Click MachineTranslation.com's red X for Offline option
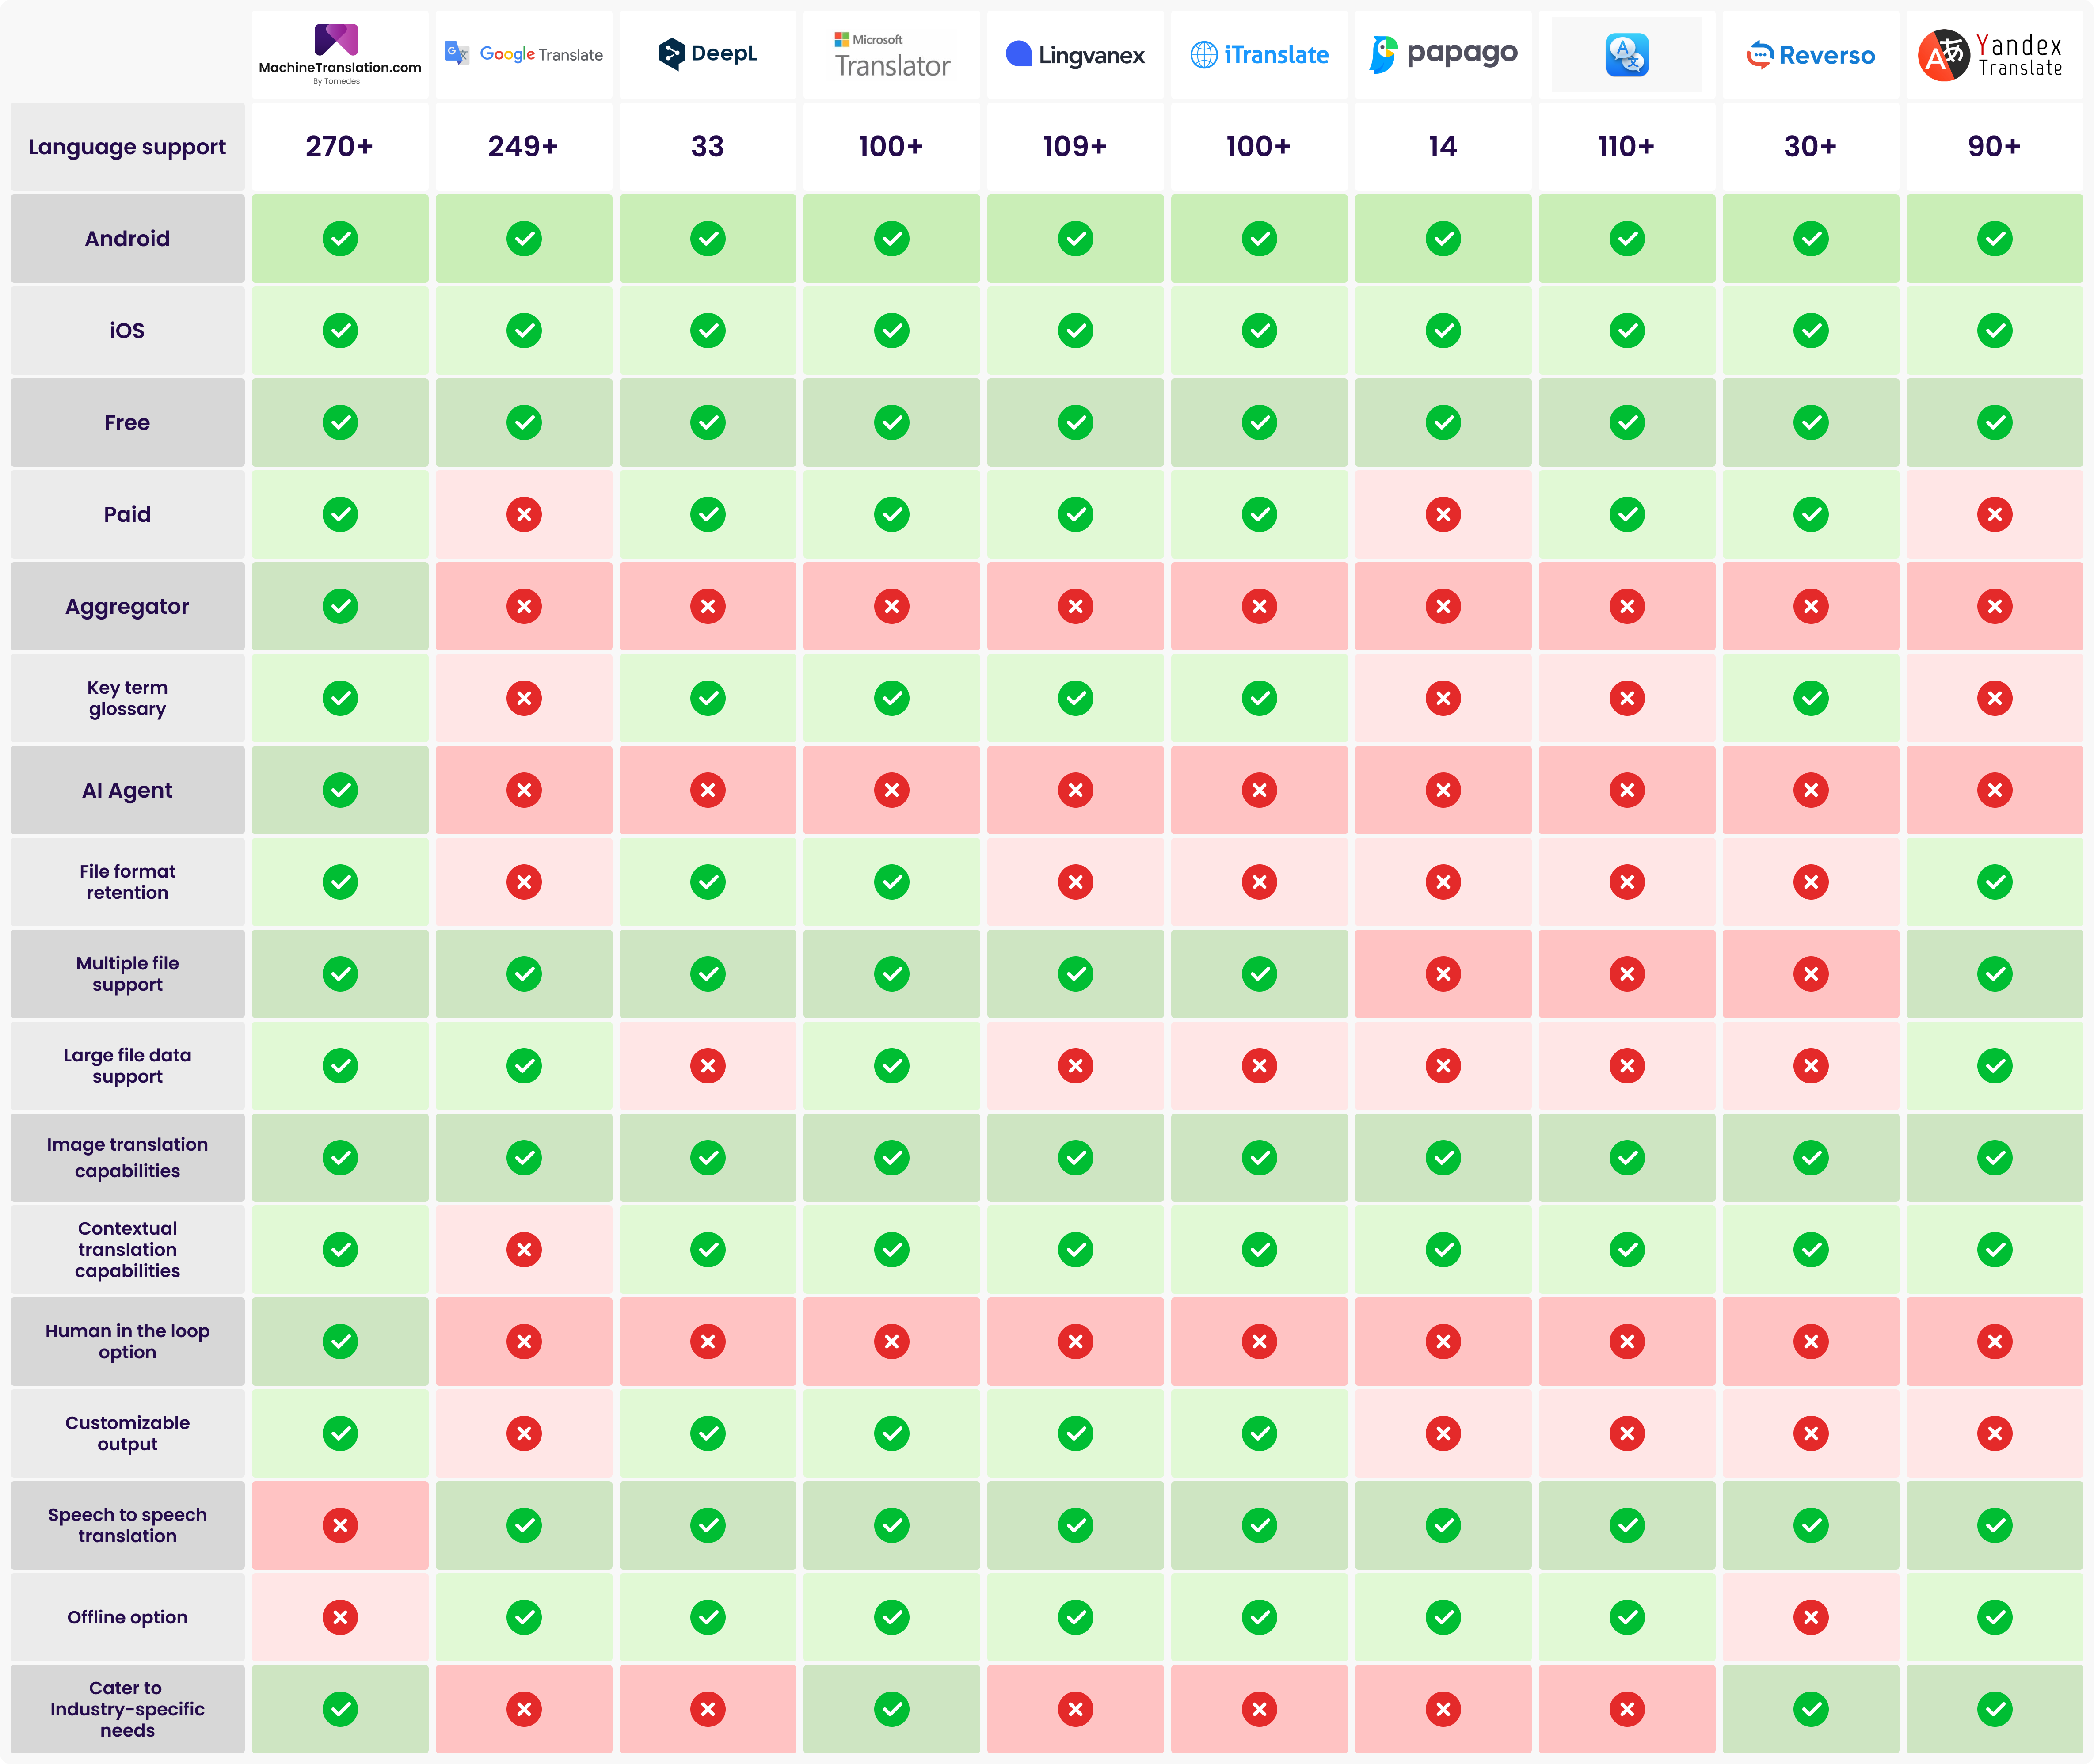Screen dimensions: 2094x1764 (x=340, y=1617)
